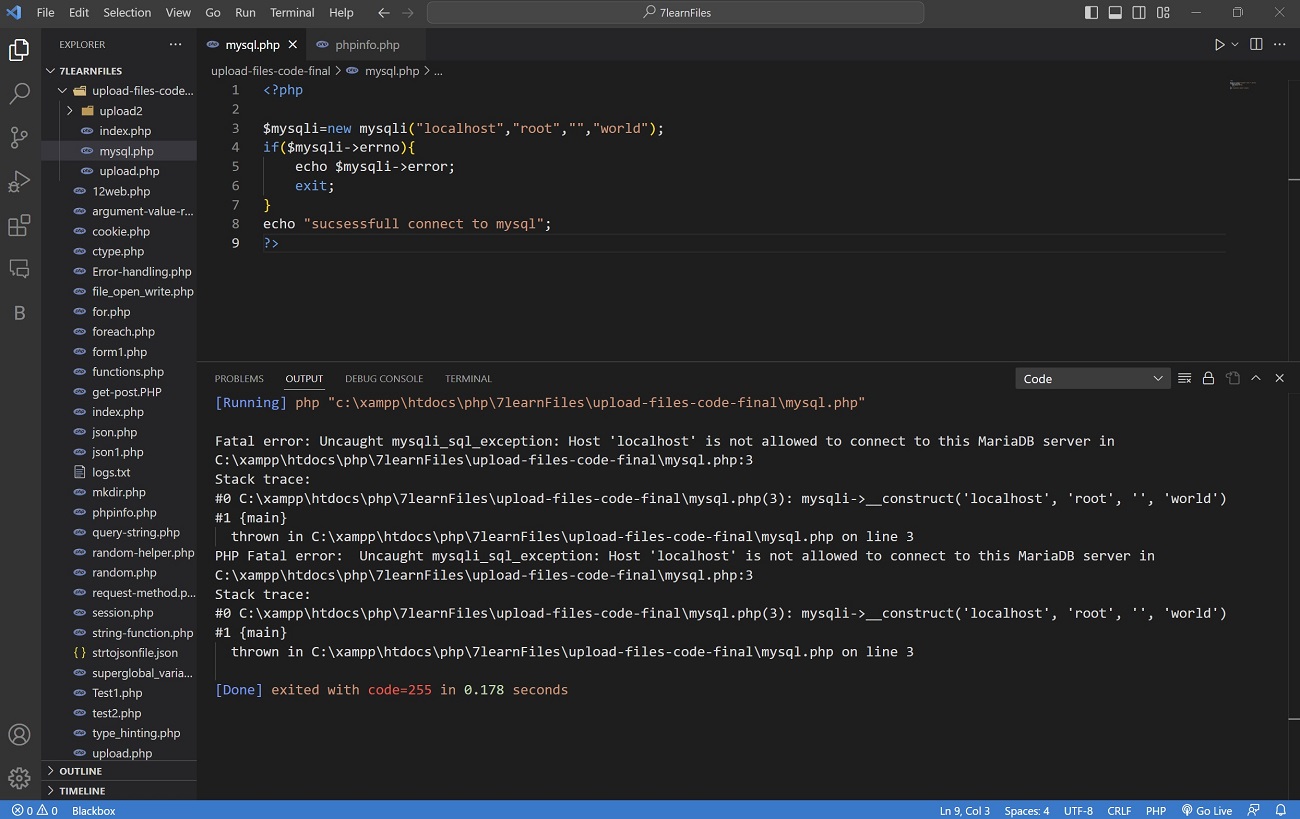Open the Accounts icon
Screen dimensions: 1300x819
tap(19, 735)
